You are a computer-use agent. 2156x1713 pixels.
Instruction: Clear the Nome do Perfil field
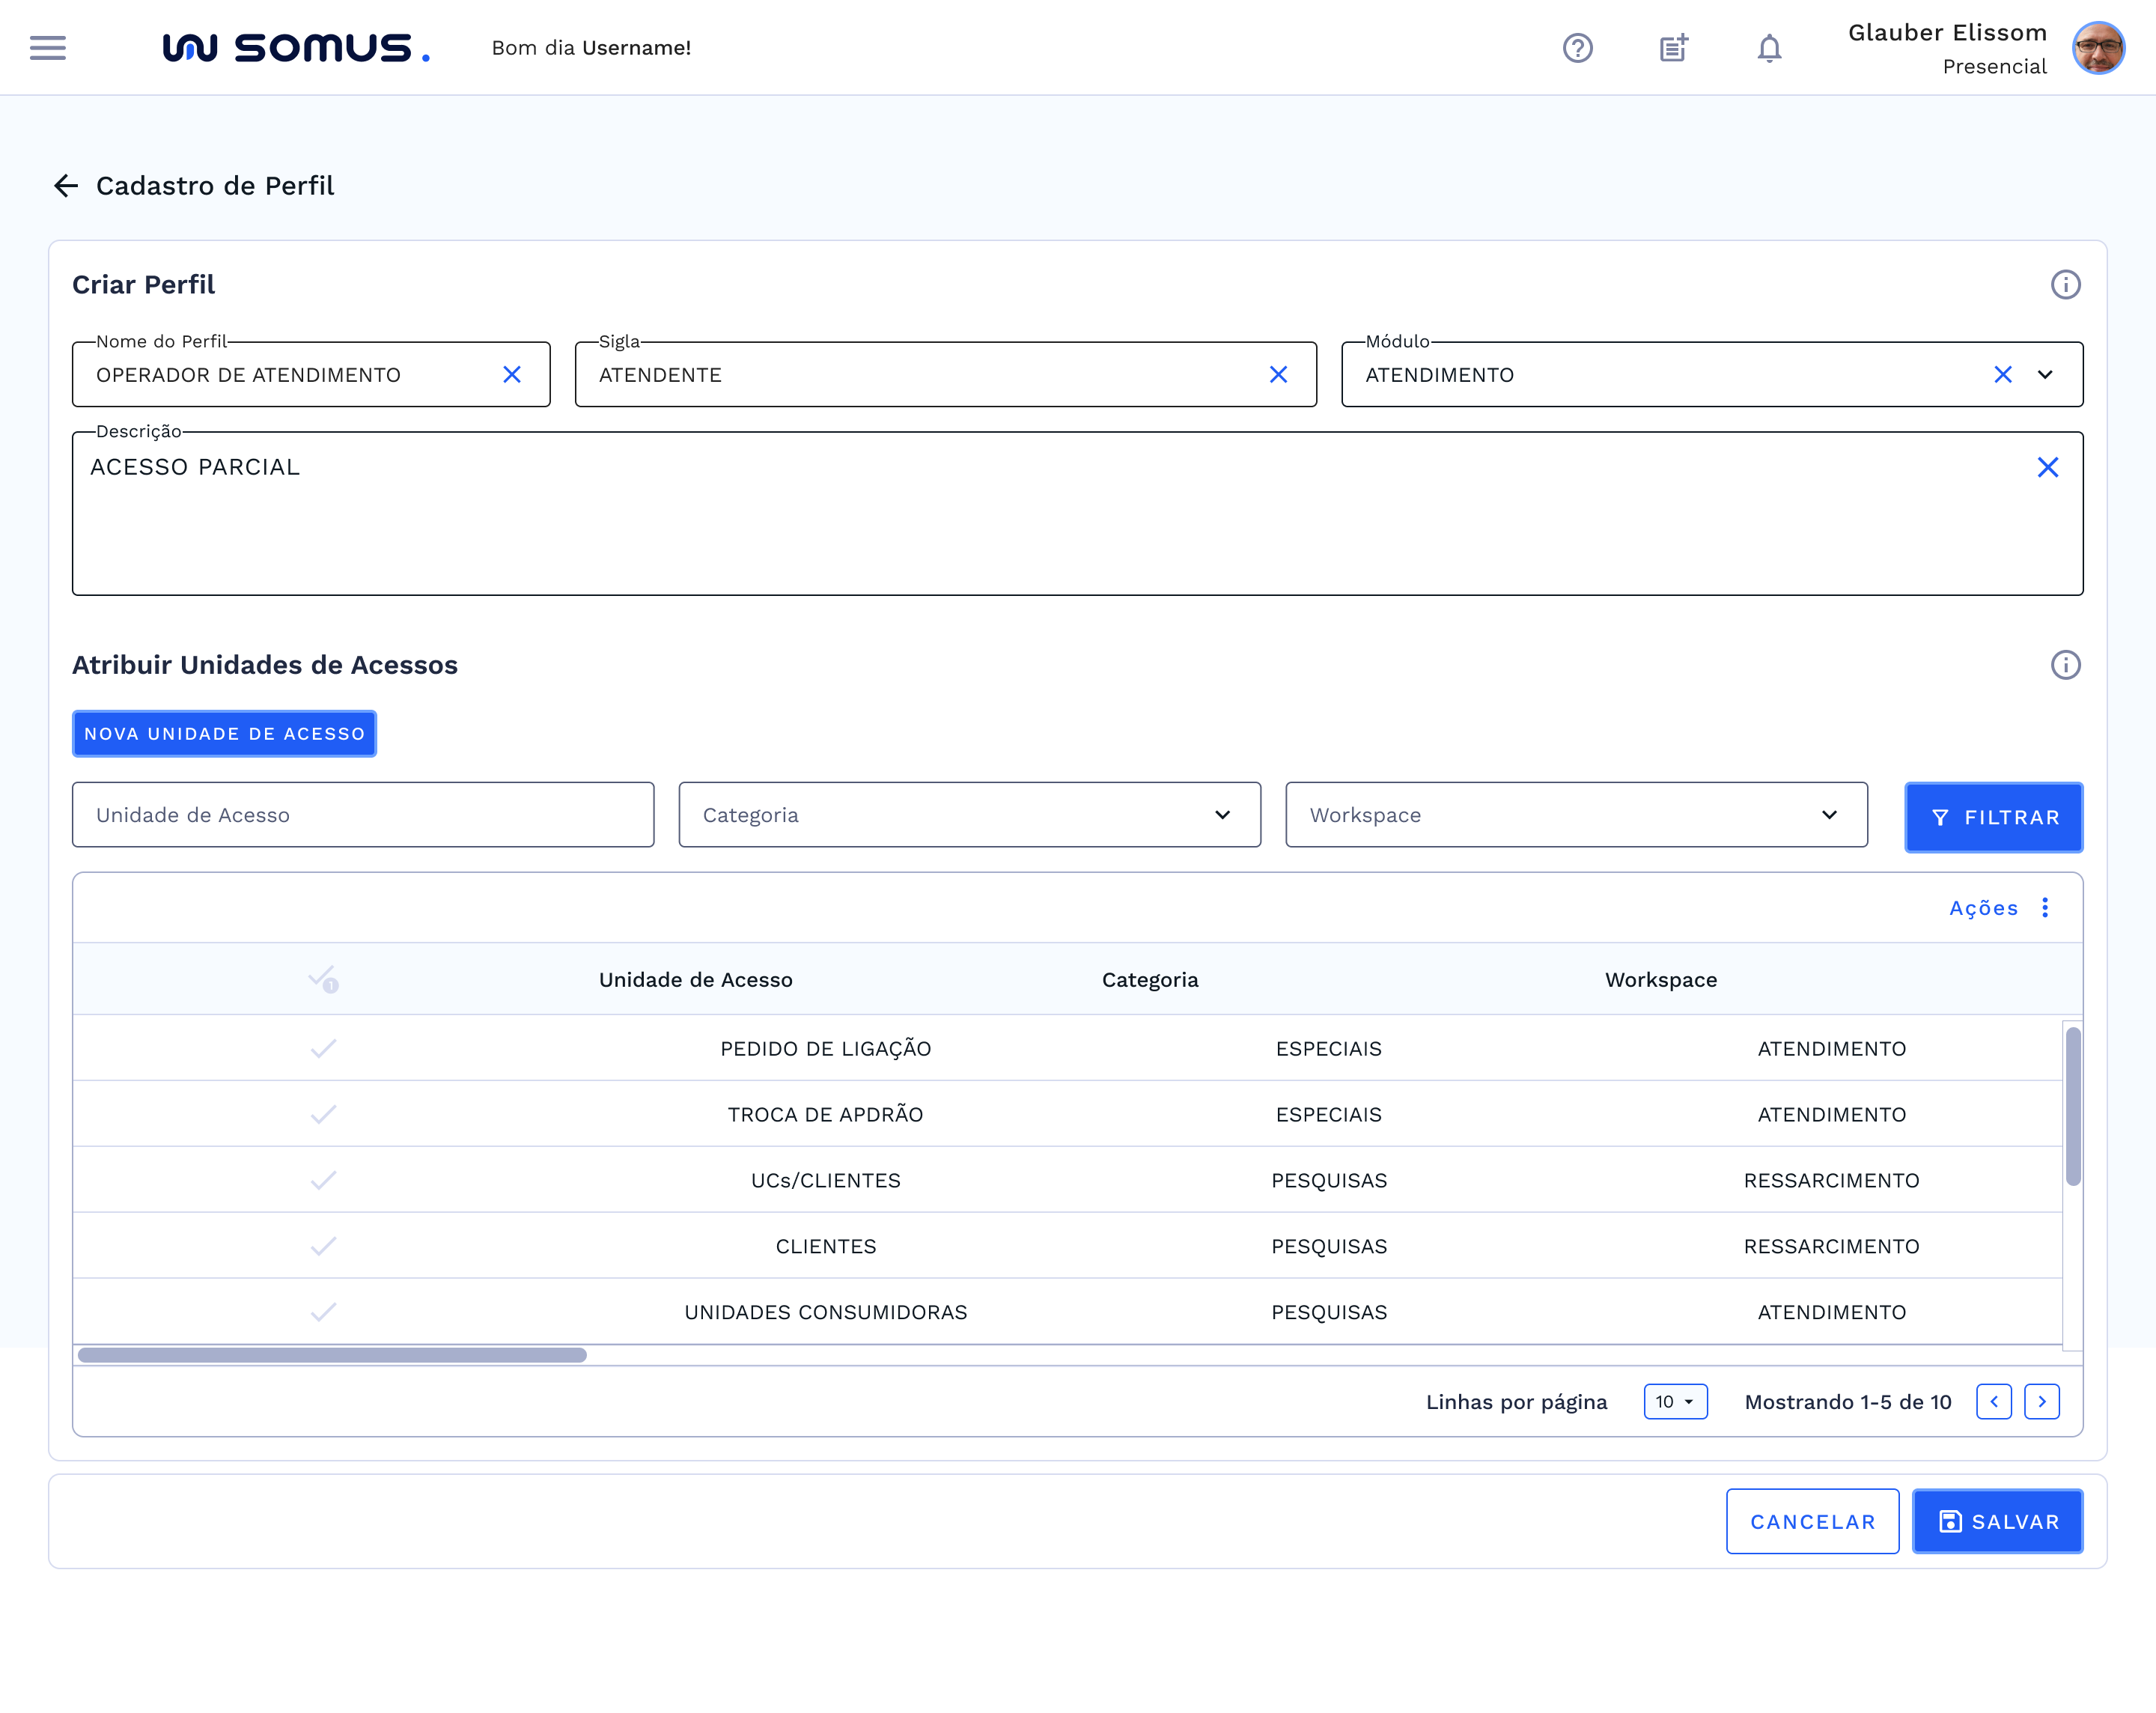512,375
